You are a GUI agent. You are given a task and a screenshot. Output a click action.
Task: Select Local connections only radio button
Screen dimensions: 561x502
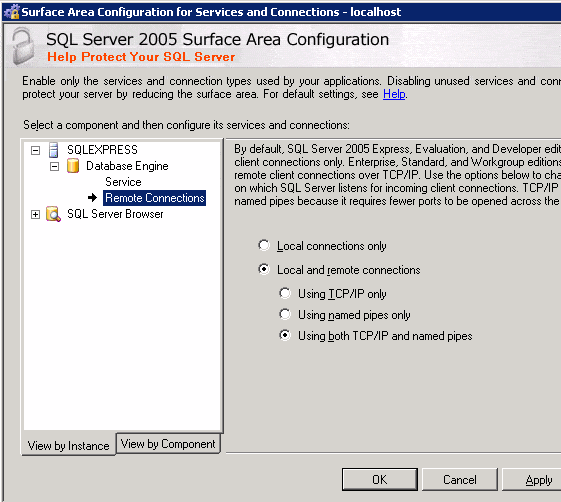tap(264, 245)
